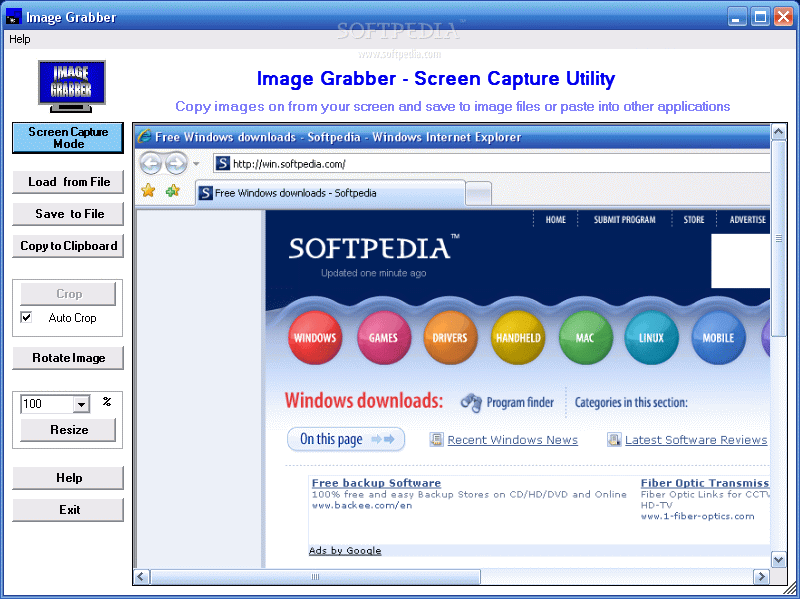Open the MOBILE category icon
This screenshot has height=599, width=800.
click(718, 338)
